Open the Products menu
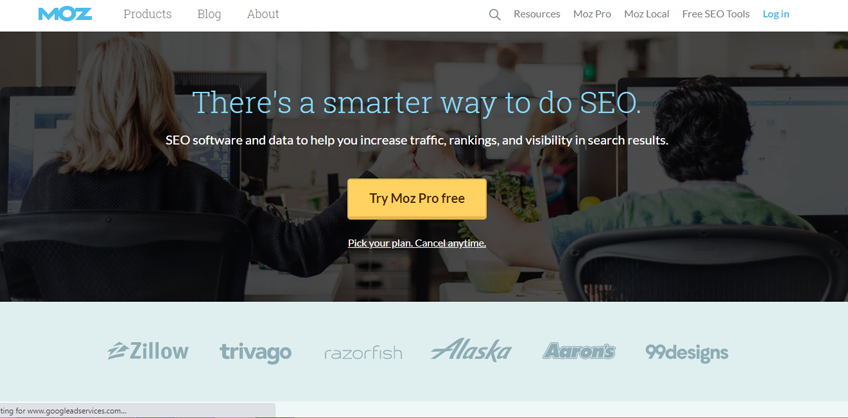 [147, 14]
